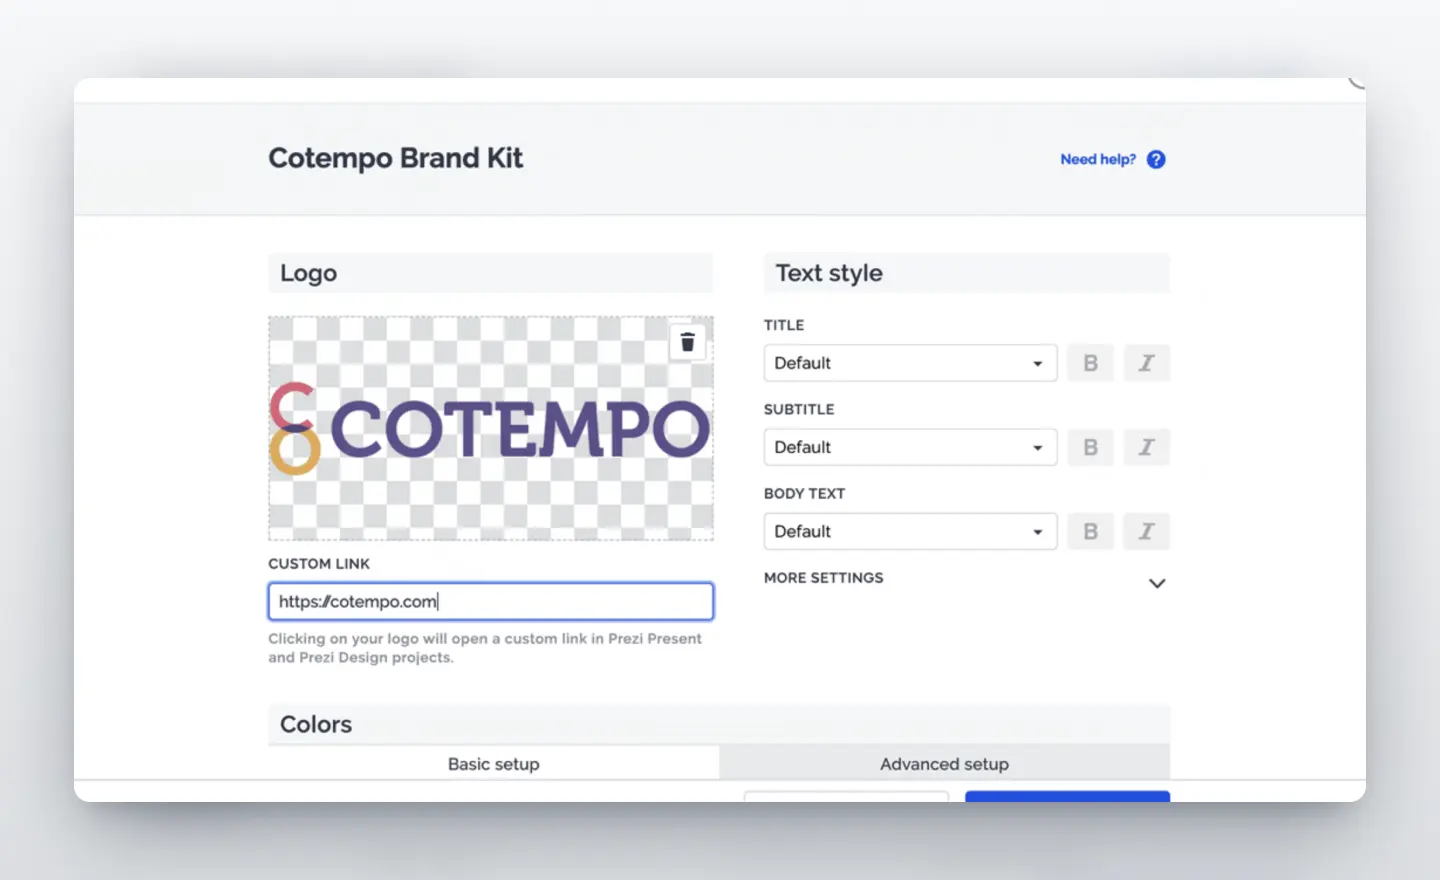The image size is (1440, 880).
Task: Toggle italic for Title text
Action: (x=1146, y=363)
